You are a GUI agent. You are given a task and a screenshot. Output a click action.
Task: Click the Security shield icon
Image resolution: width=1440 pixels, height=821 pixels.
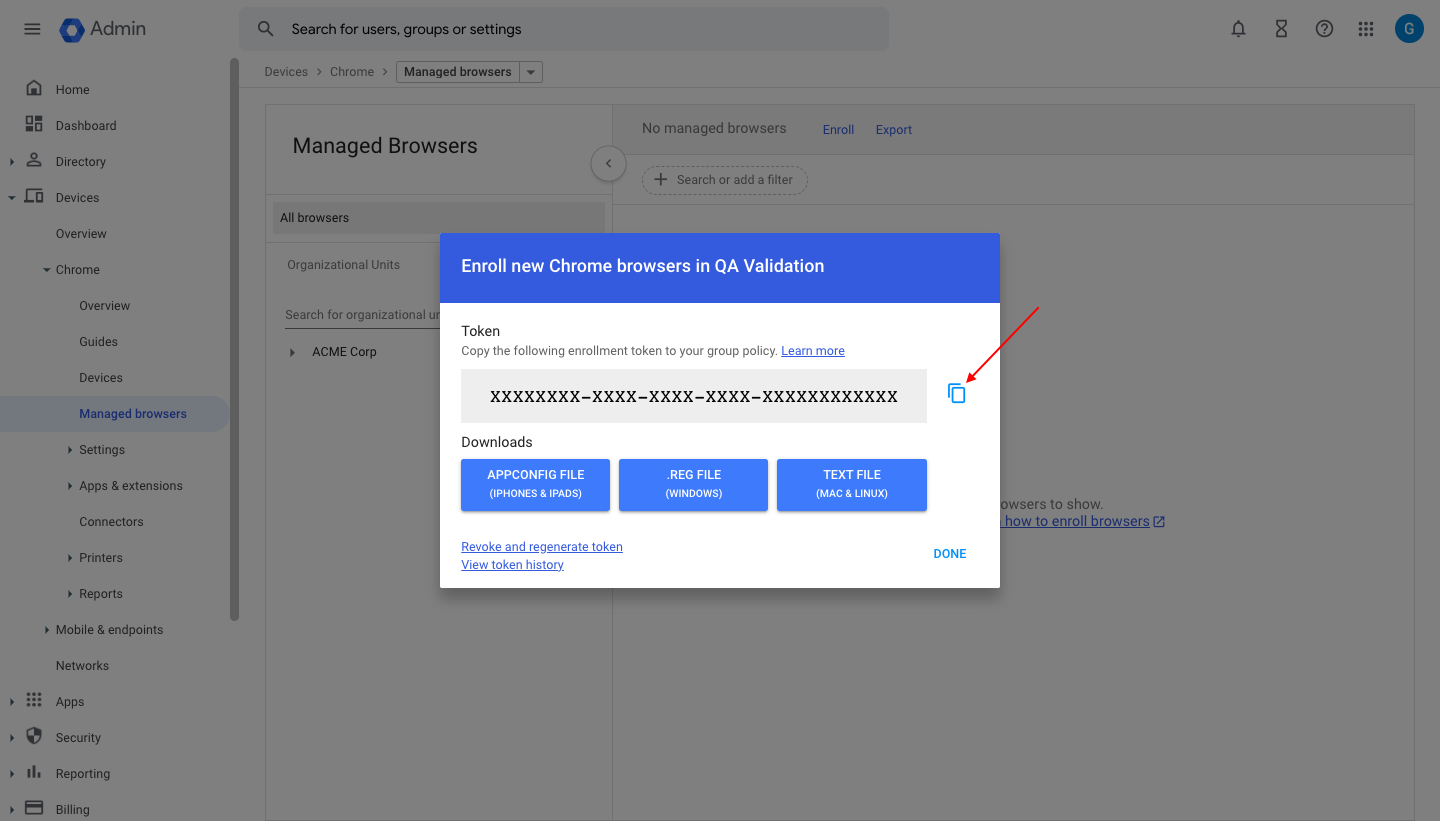(x=34, y=736)
